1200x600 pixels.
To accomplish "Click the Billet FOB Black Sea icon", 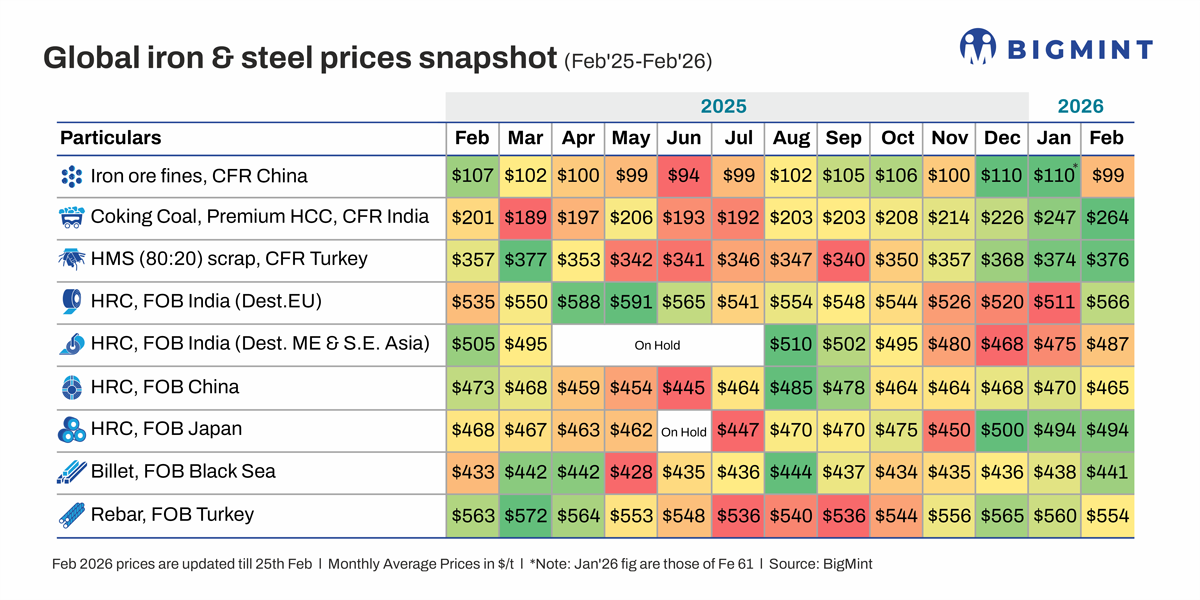I will click(70, 472).
